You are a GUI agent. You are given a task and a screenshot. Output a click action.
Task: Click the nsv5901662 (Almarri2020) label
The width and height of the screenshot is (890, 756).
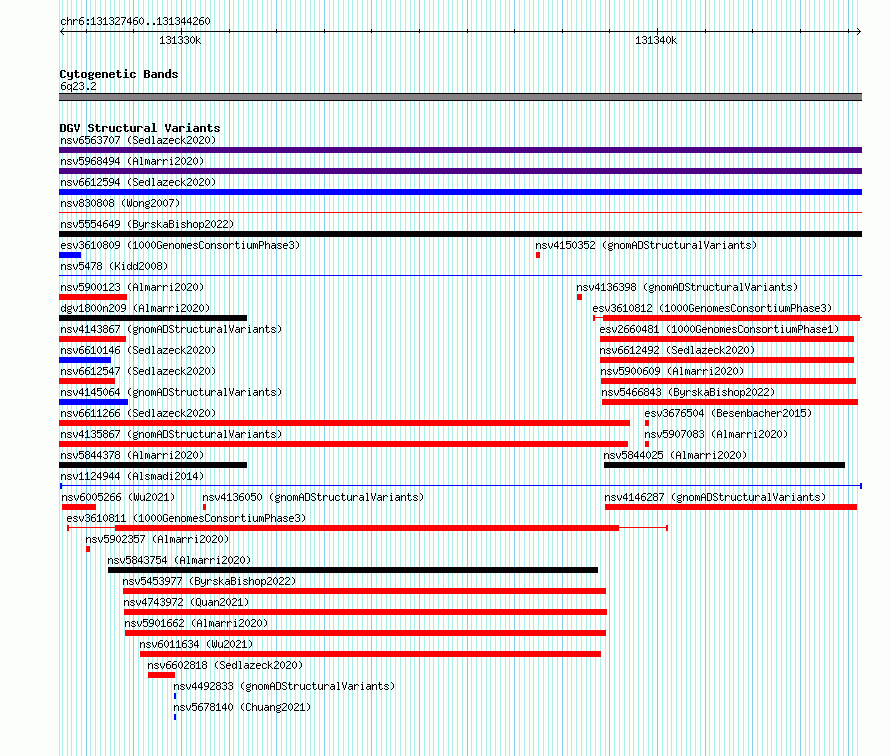[x=196, y=623]
